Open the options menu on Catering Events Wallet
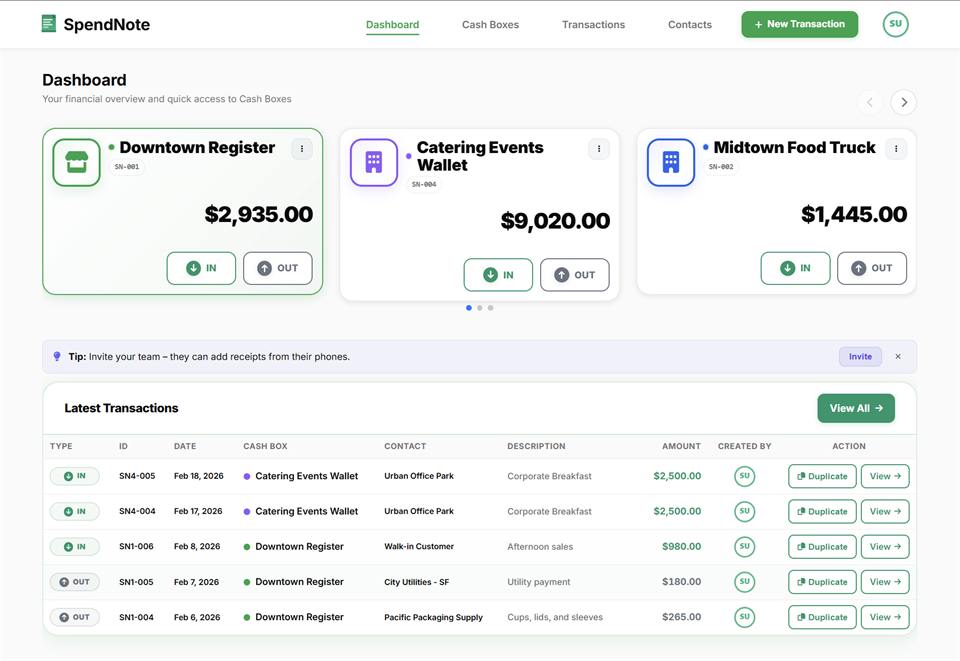Image resolution: width=960 pixels, height=661 pixels. pos(598,148)
